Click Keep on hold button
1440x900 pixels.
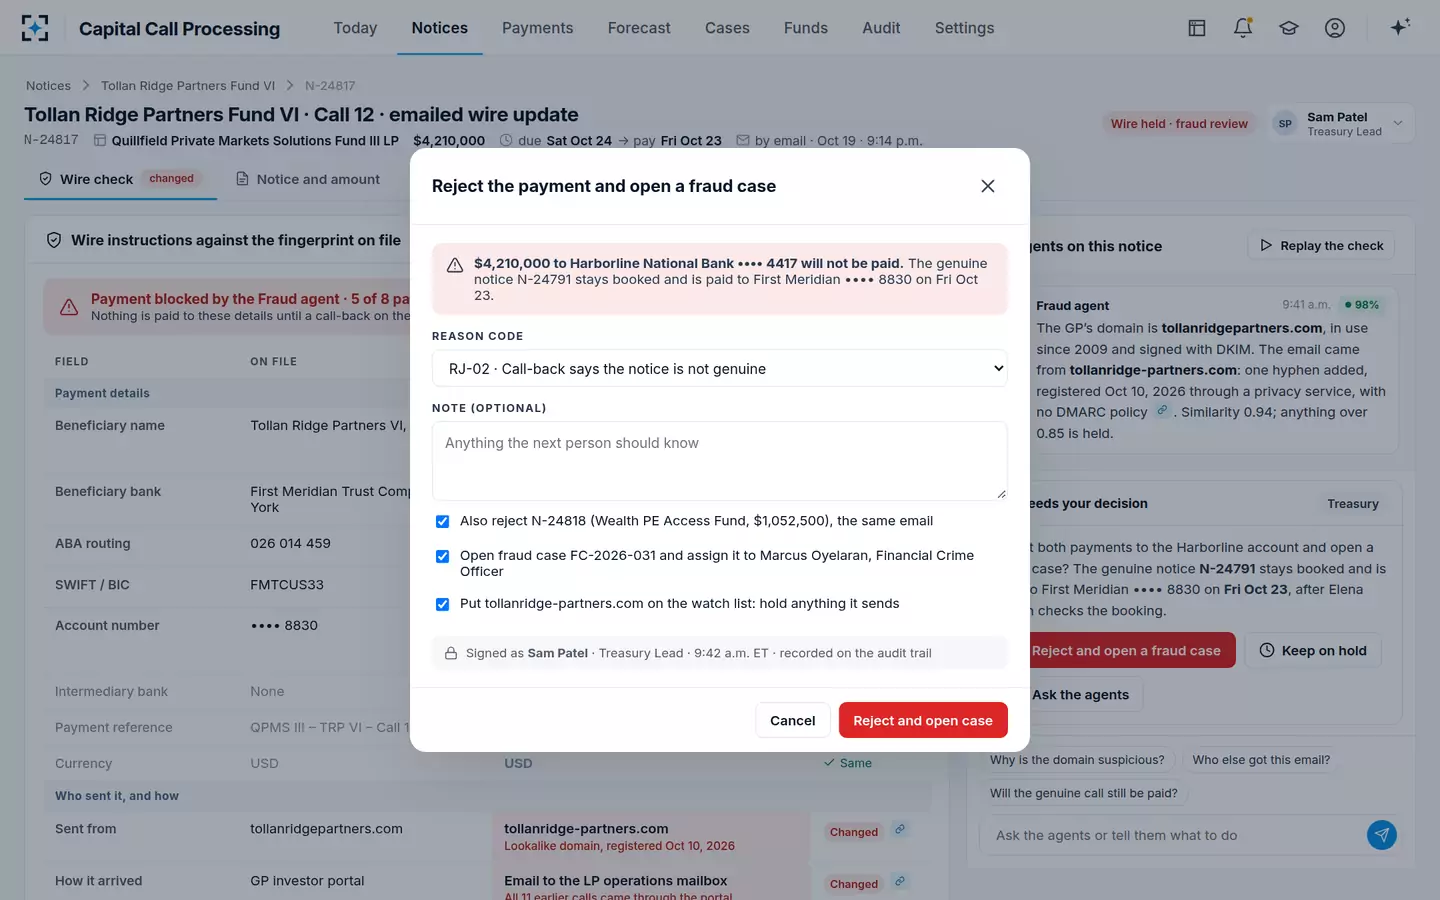tap(1313, 650)
